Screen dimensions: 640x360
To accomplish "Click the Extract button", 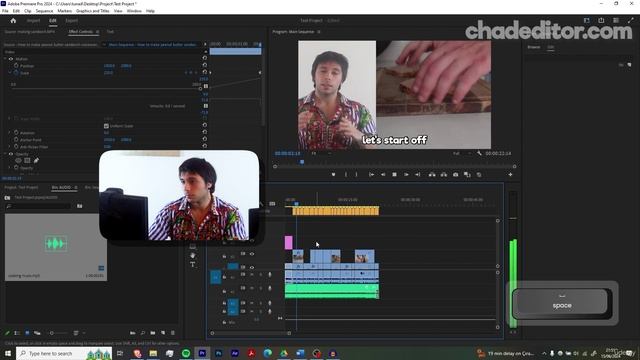I will pos(444,175).
